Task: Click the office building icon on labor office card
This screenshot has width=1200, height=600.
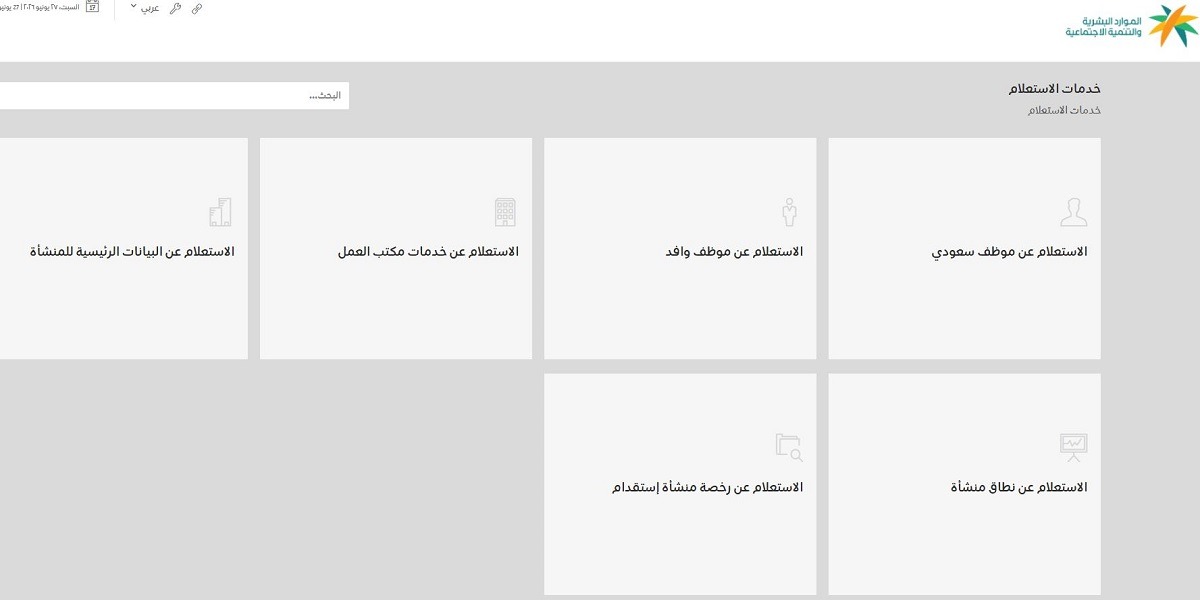Action: [x=506, y=212]
